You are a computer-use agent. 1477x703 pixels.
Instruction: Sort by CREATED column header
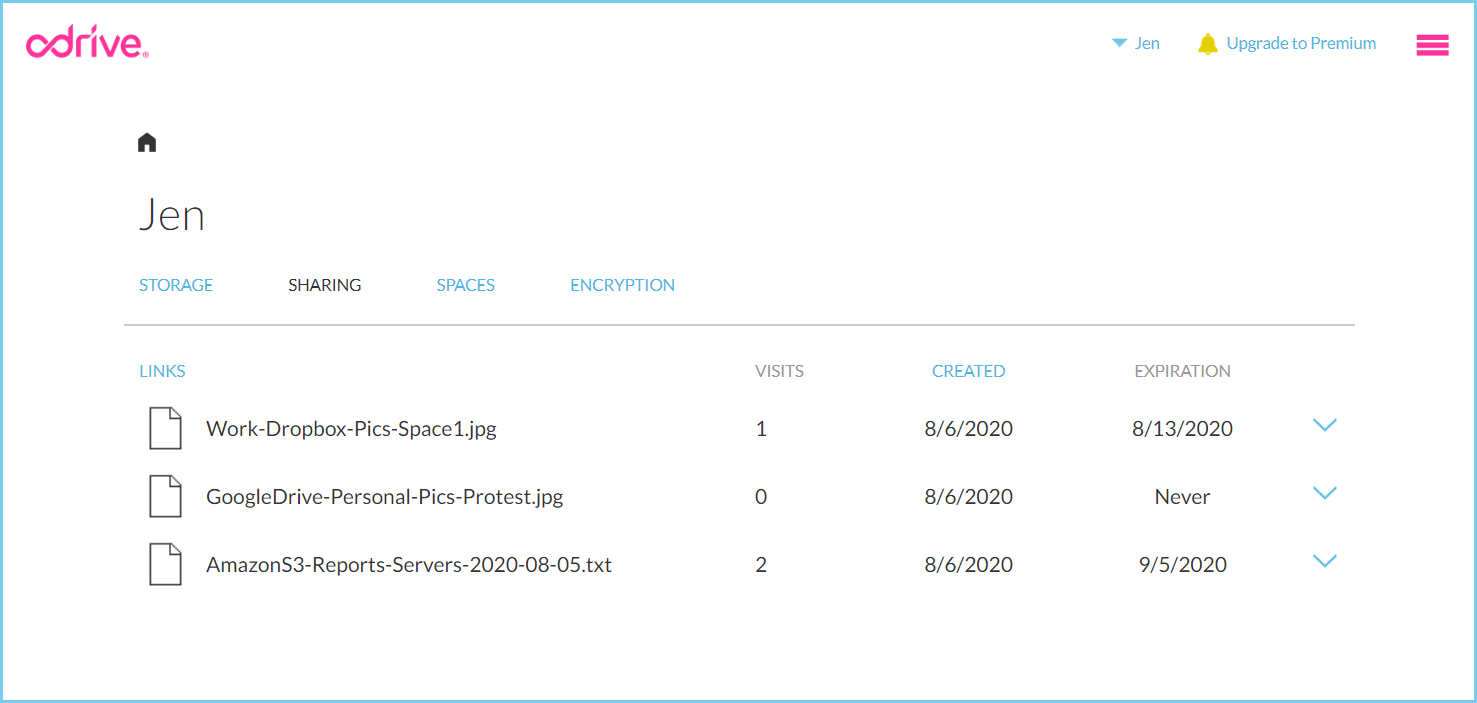pos(968,371)
